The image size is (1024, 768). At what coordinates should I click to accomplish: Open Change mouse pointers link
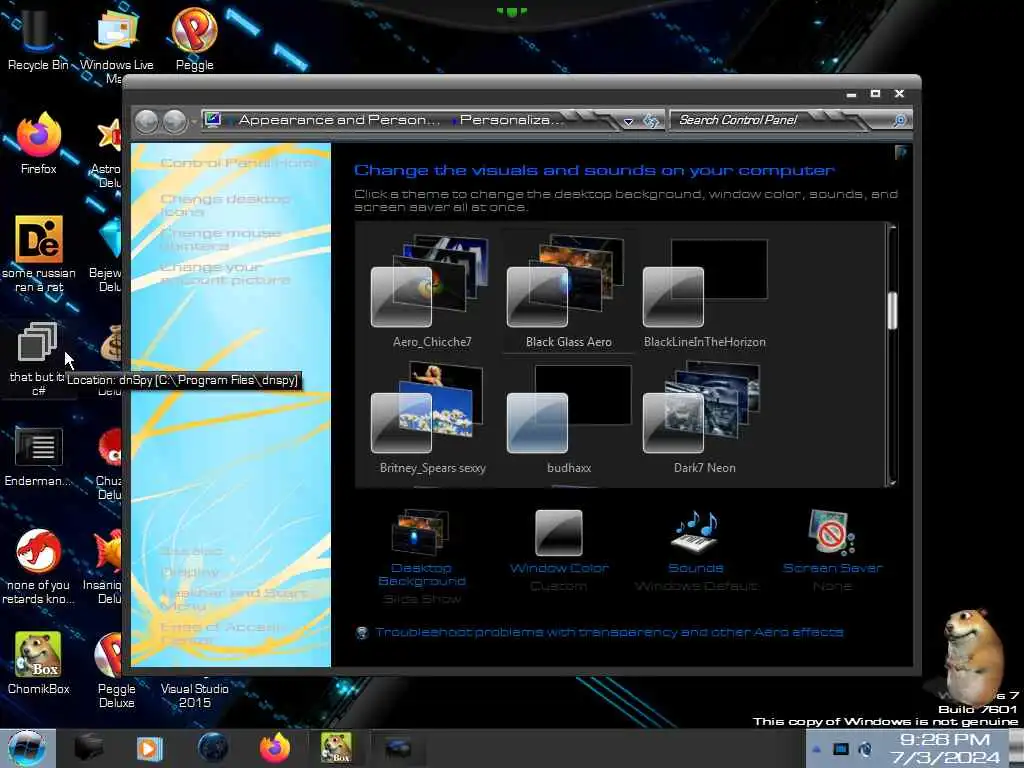coord(220,239)
